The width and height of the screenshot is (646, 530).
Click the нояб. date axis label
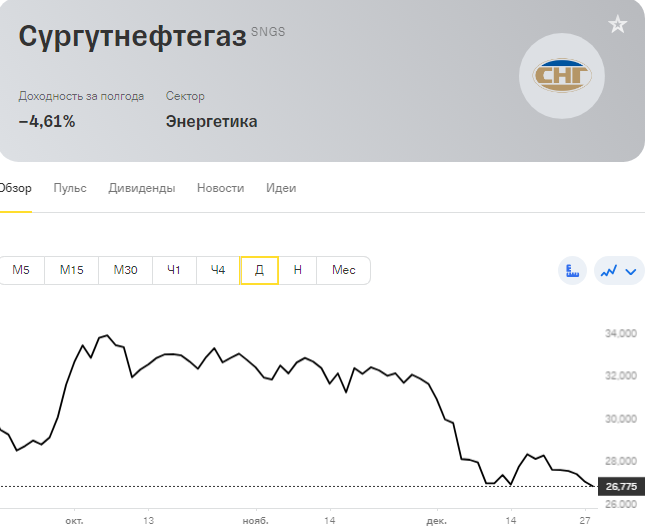(x=255, y=521)
